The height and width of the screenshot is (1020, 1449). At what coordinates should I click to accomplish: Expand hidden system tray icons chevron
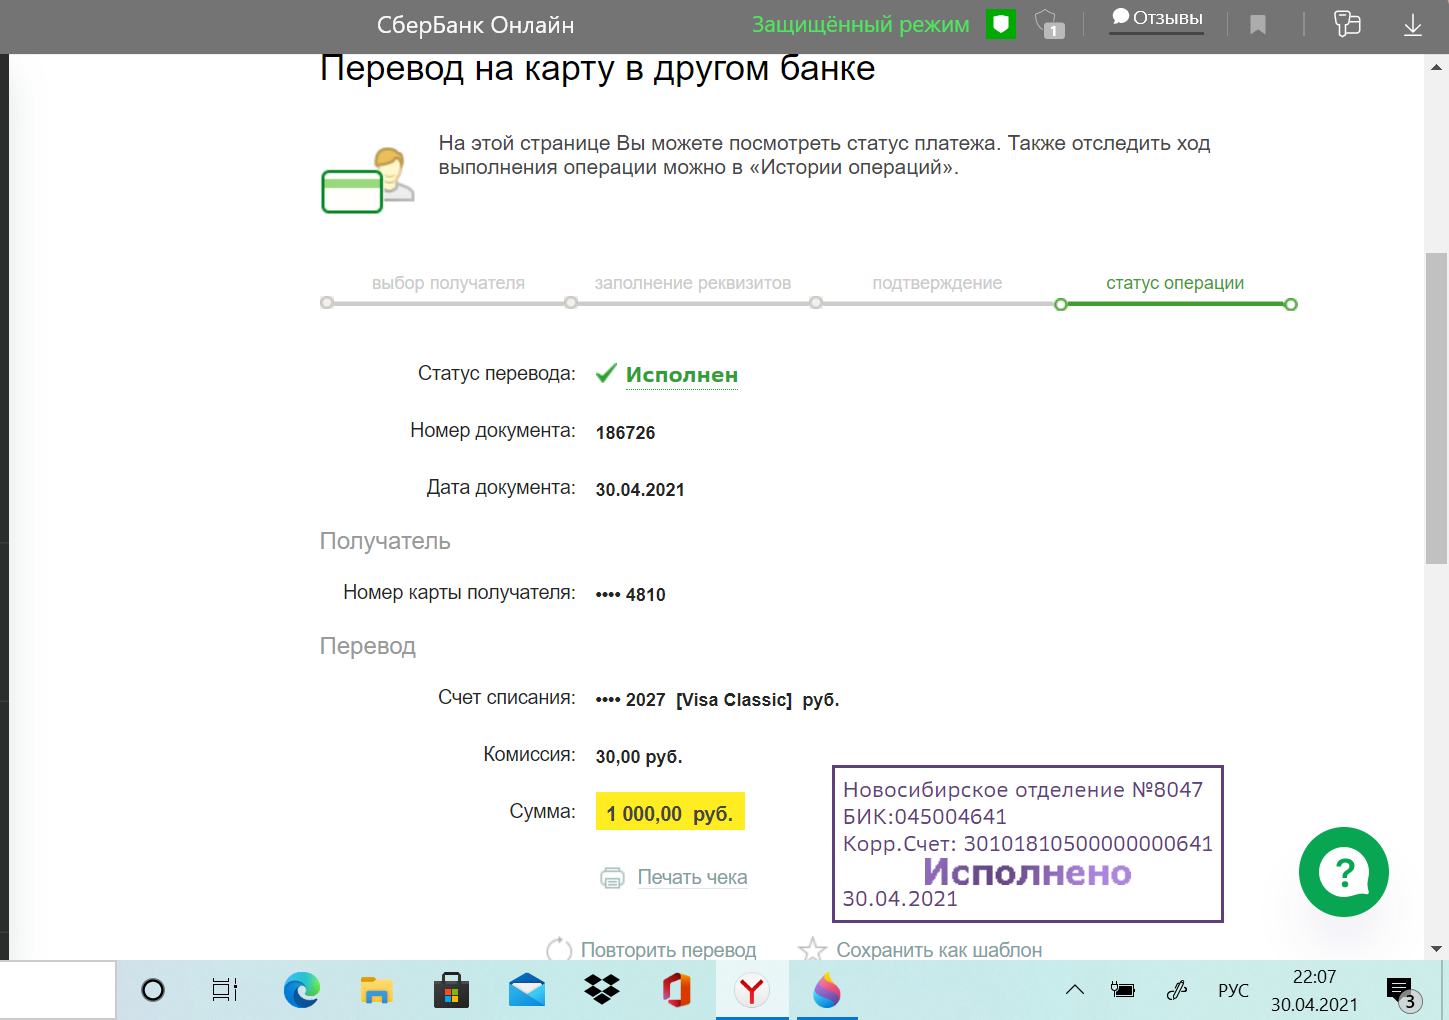tap(1074, 990)
